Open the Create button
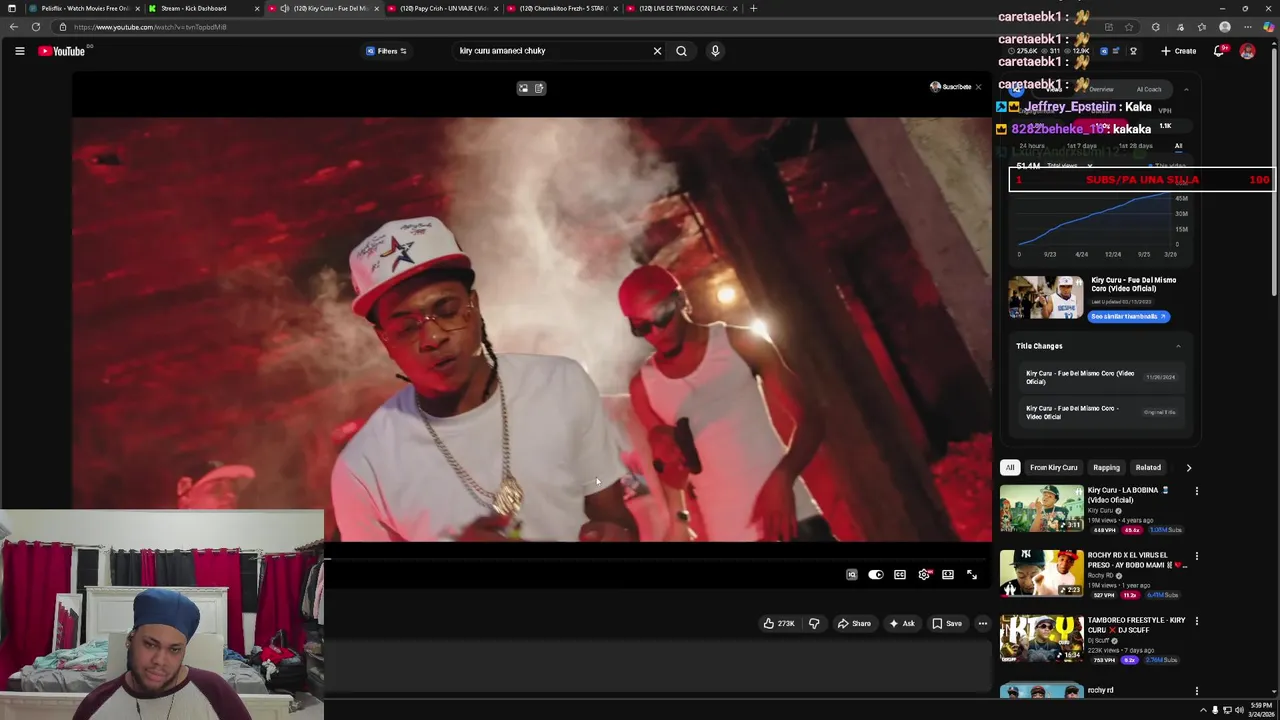The width and height of the screenshot is (1280, 720). 1178,51
